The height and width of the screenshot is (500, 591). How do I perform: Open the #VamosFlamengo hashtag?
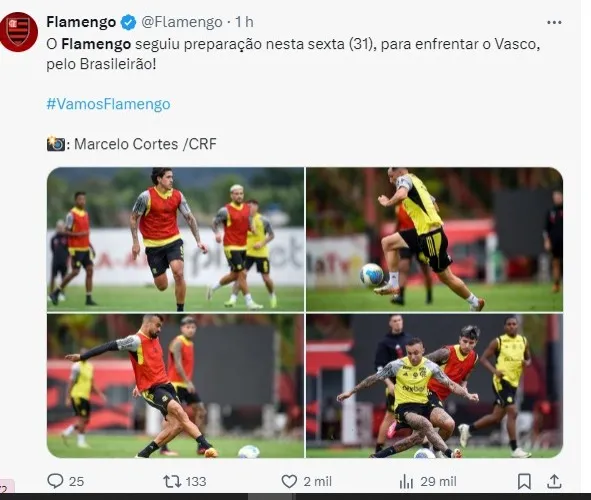click(x=108, y=104)
